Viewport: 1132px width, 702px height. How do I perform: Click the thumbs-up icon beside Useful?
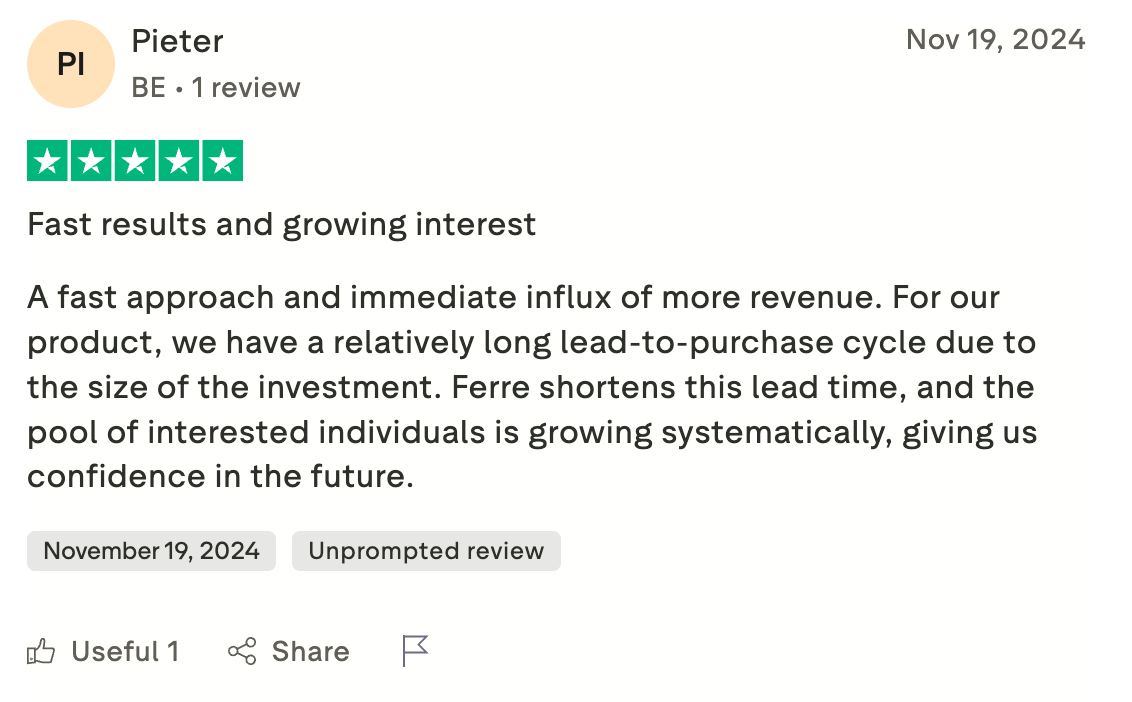pyautogui.click(x=41, y=651)
